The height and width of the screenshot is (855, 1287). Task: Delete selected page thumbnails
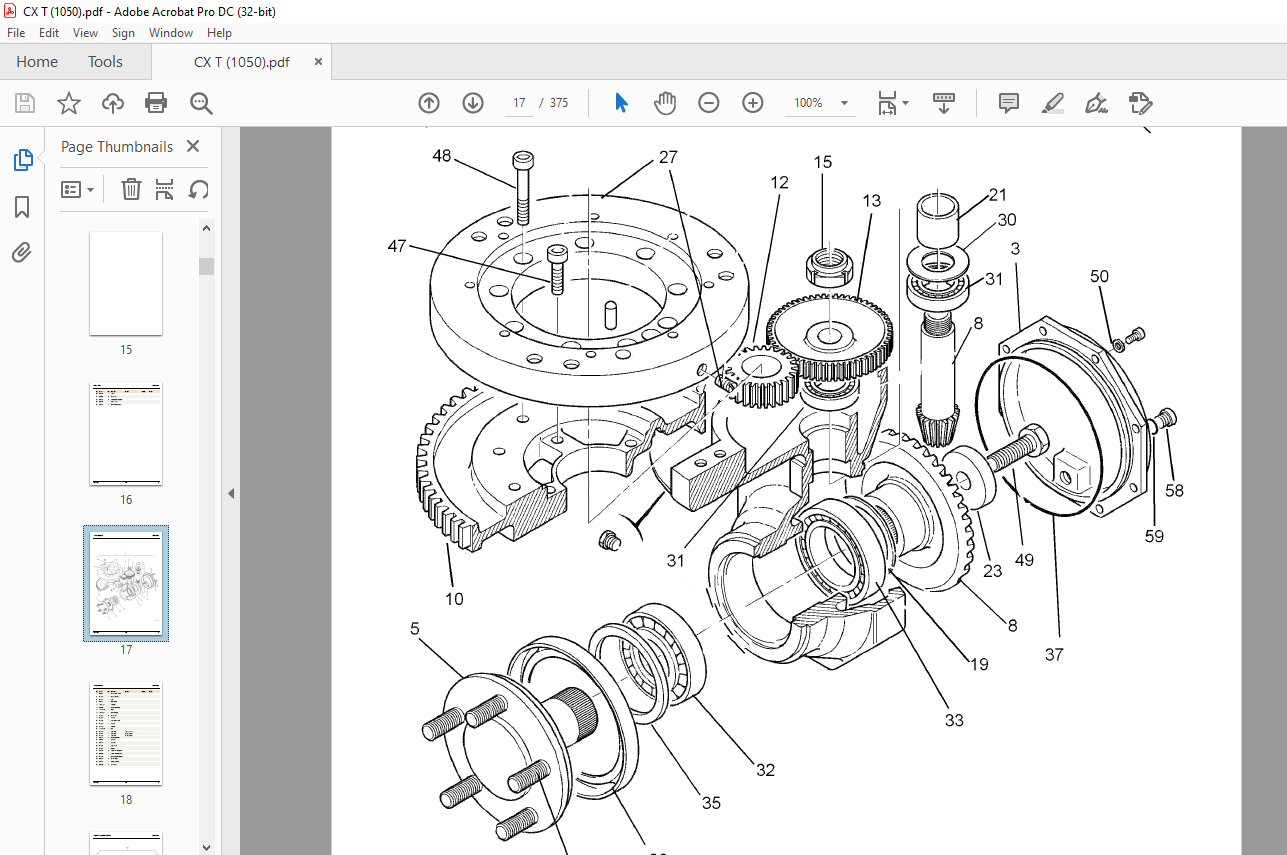coord(131,189)
